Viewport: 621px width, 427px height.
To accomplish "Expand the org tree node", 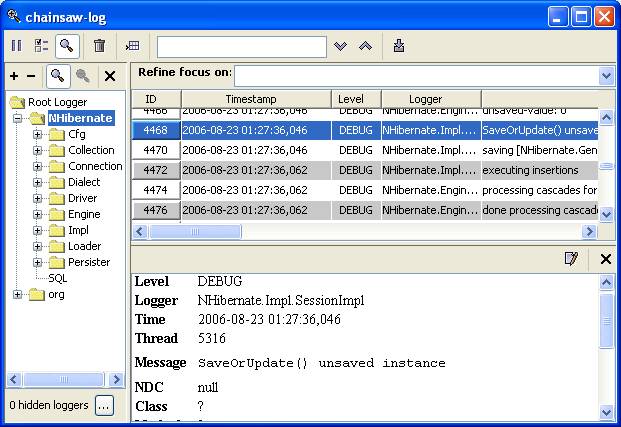I will click(17, 294).
